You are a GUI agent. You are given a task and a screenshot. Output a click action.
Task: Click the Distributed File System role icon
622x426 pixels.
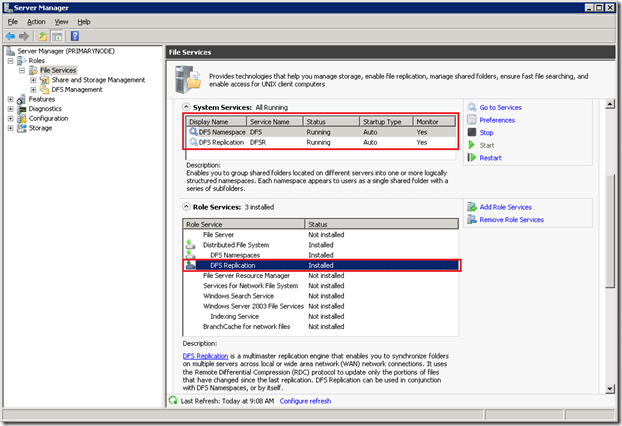pyautogui.click(x=191, y=245)
